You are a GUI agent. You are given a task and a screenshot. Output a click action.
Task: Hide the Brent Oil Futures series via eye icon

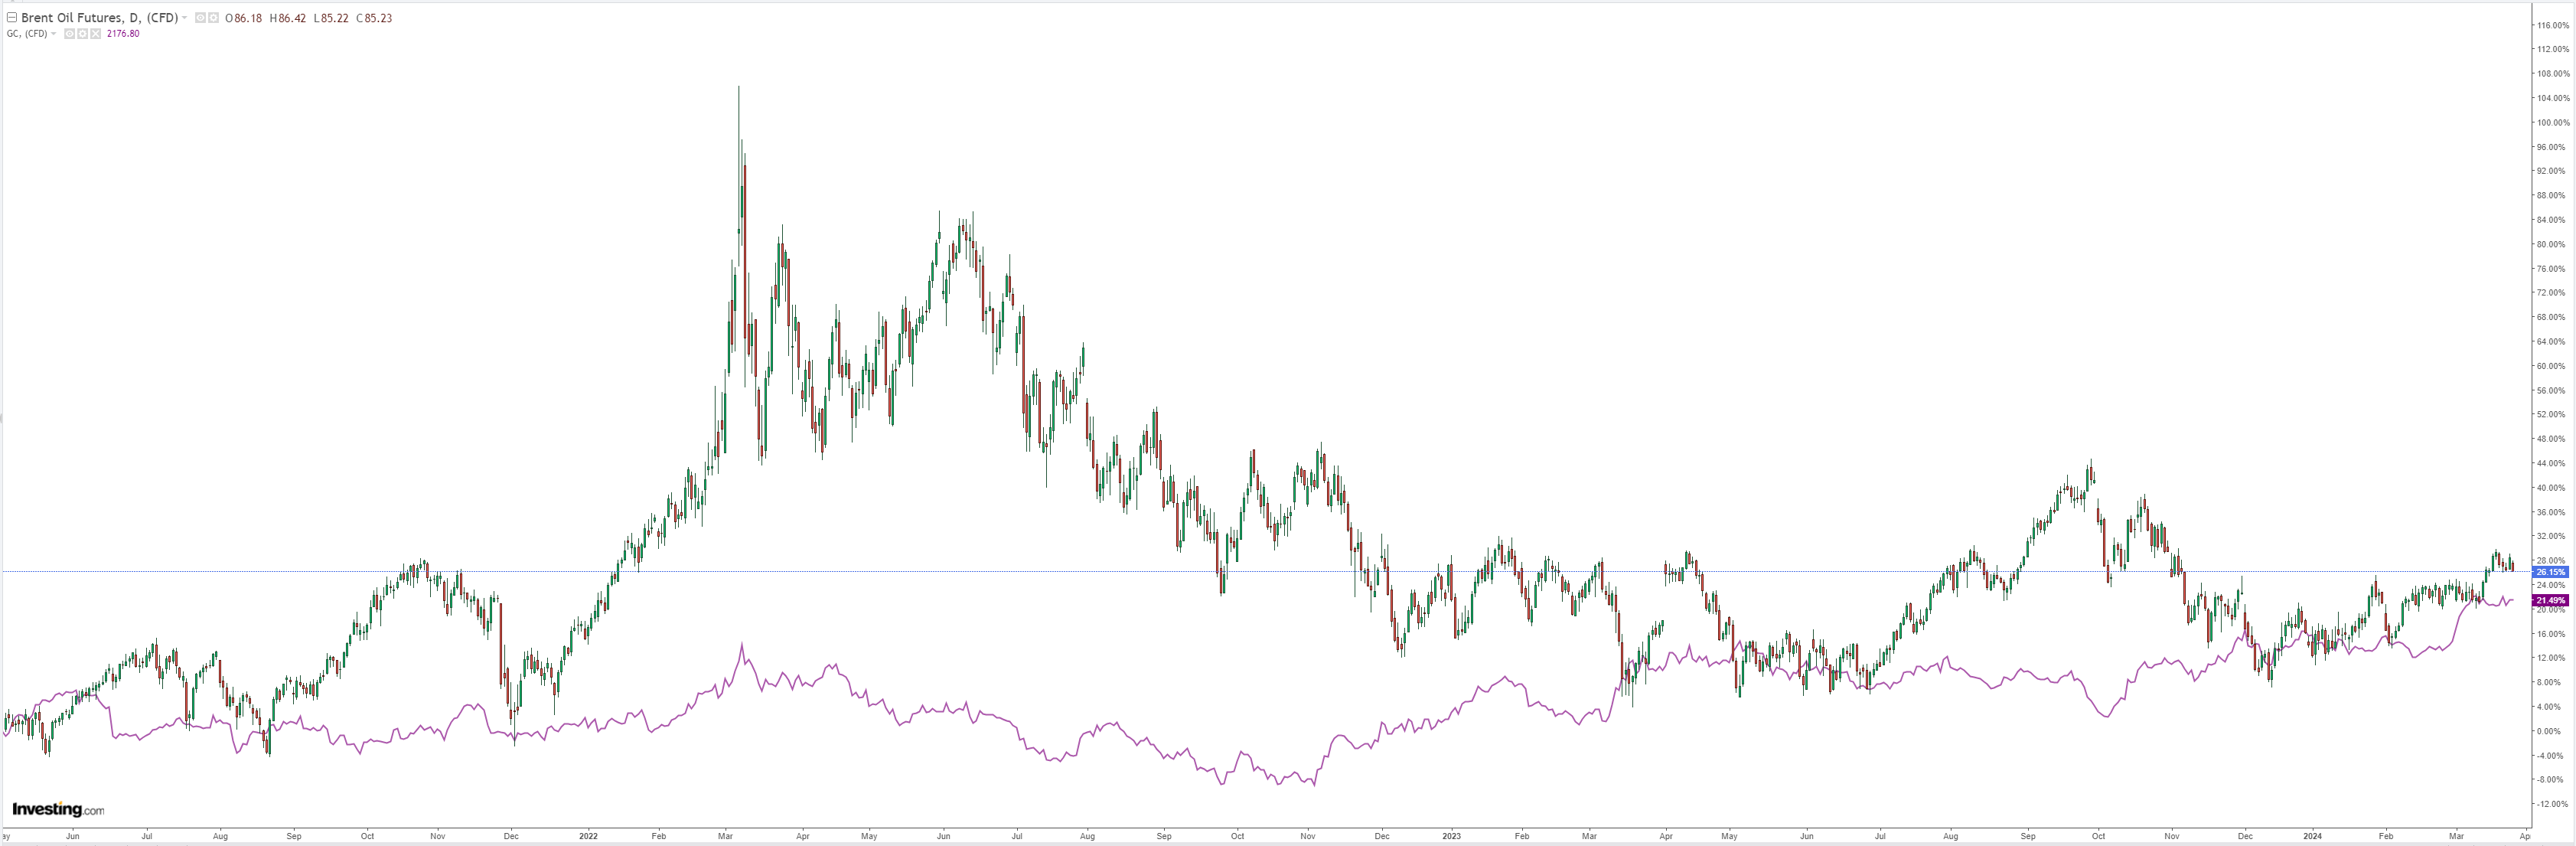pyautogui.click(x=201, y=18)
